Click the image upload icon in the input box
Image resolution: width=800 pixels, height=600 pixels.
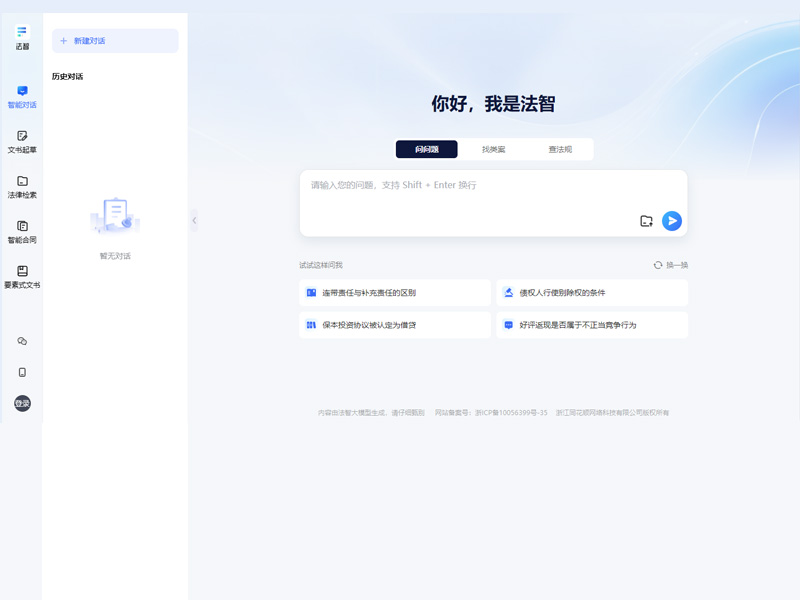(644, 220)
